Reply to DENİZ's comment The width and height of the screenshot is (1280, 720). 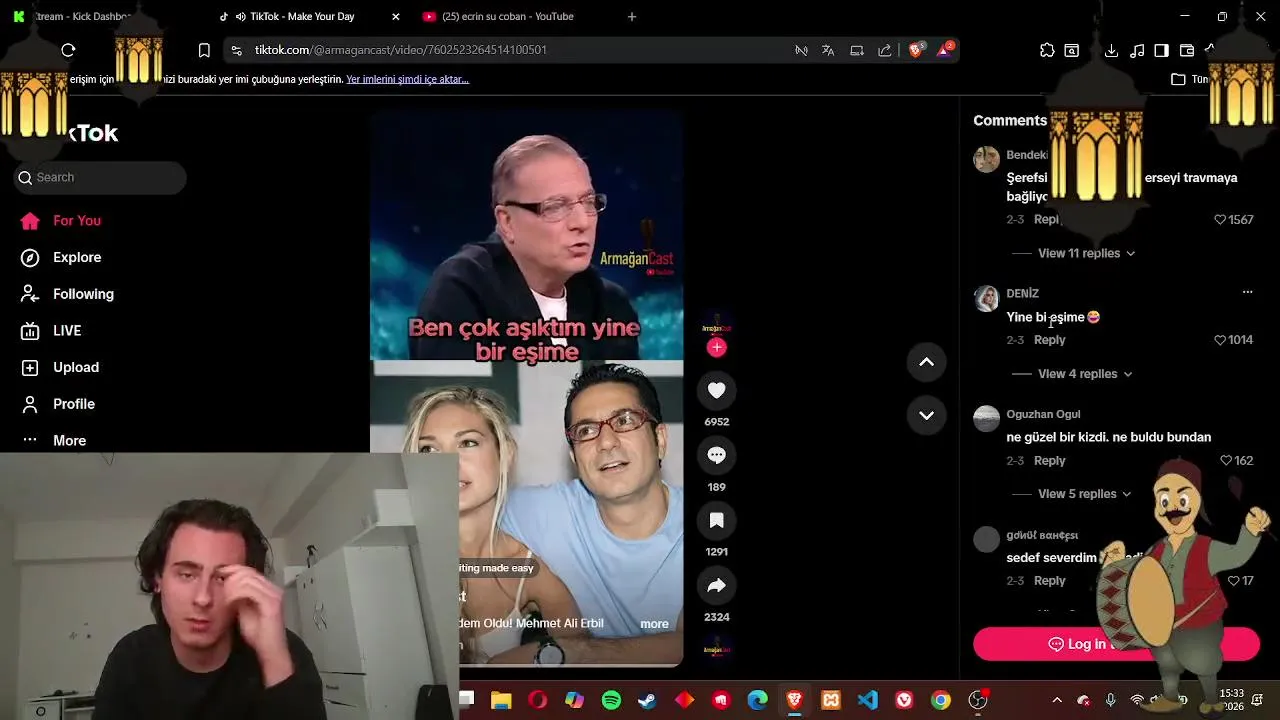1049,340
